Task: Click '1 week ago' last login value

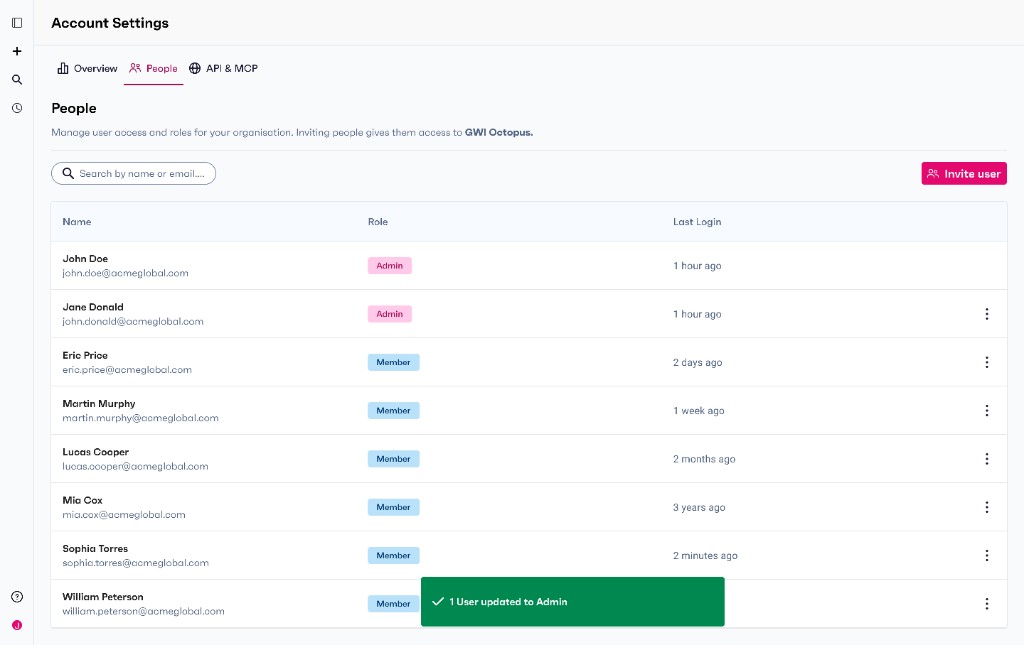Action: pyautogui.click(x=699, y=411)
